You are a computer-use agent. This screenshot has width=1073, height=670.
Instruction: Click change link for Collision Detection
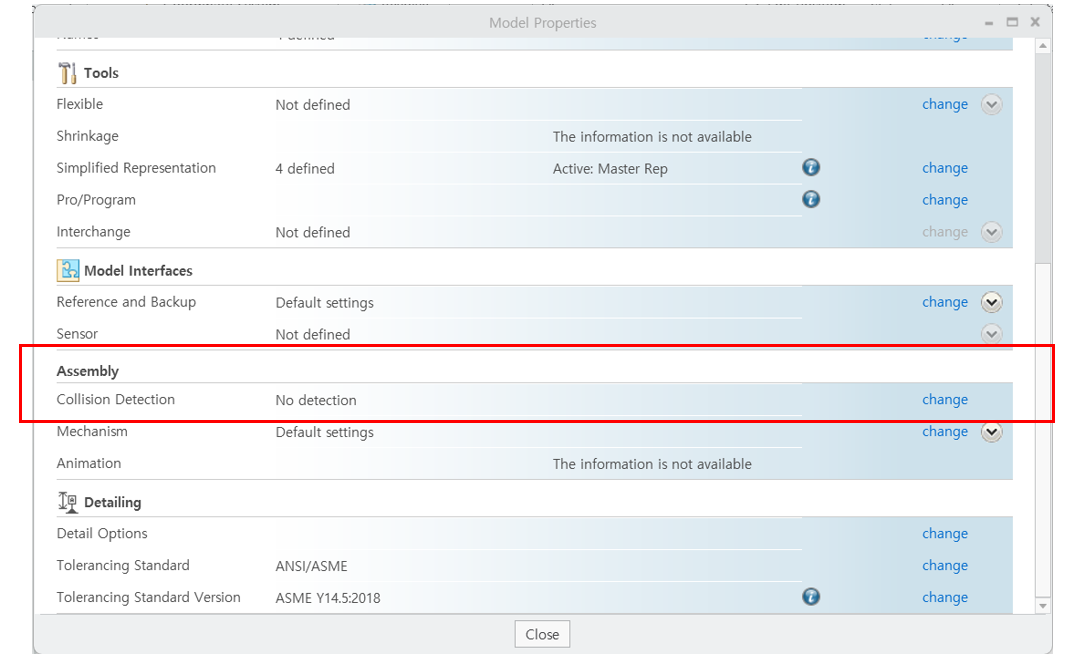pos(944,399)
